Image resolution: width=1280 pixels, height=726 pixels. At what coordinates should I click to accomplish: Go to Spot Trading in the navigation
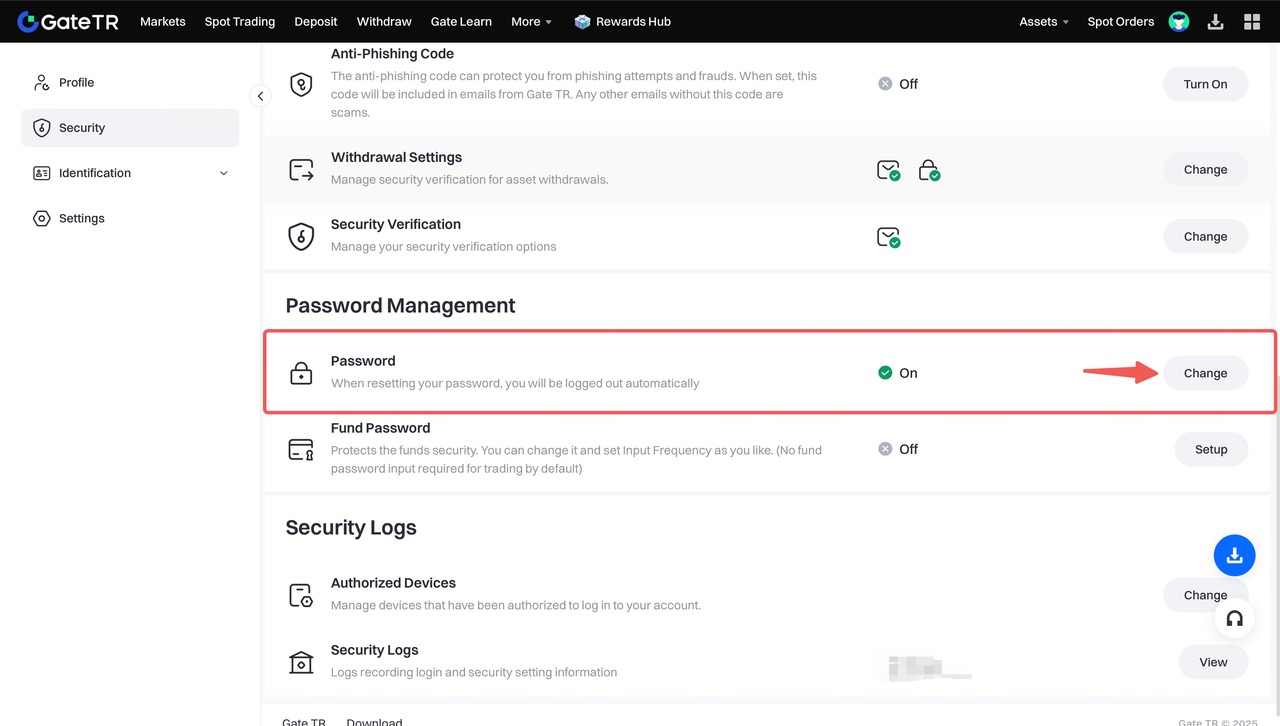click(239, 21)
